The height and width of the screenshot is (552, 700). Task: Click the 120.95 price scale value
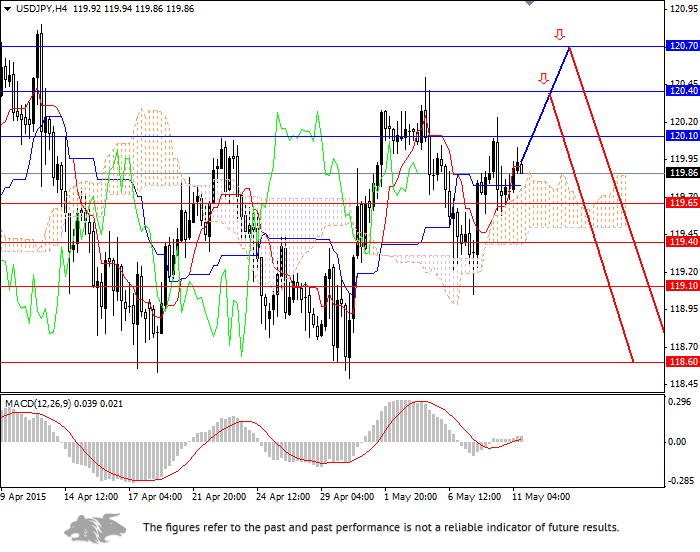tap(684, 8)
